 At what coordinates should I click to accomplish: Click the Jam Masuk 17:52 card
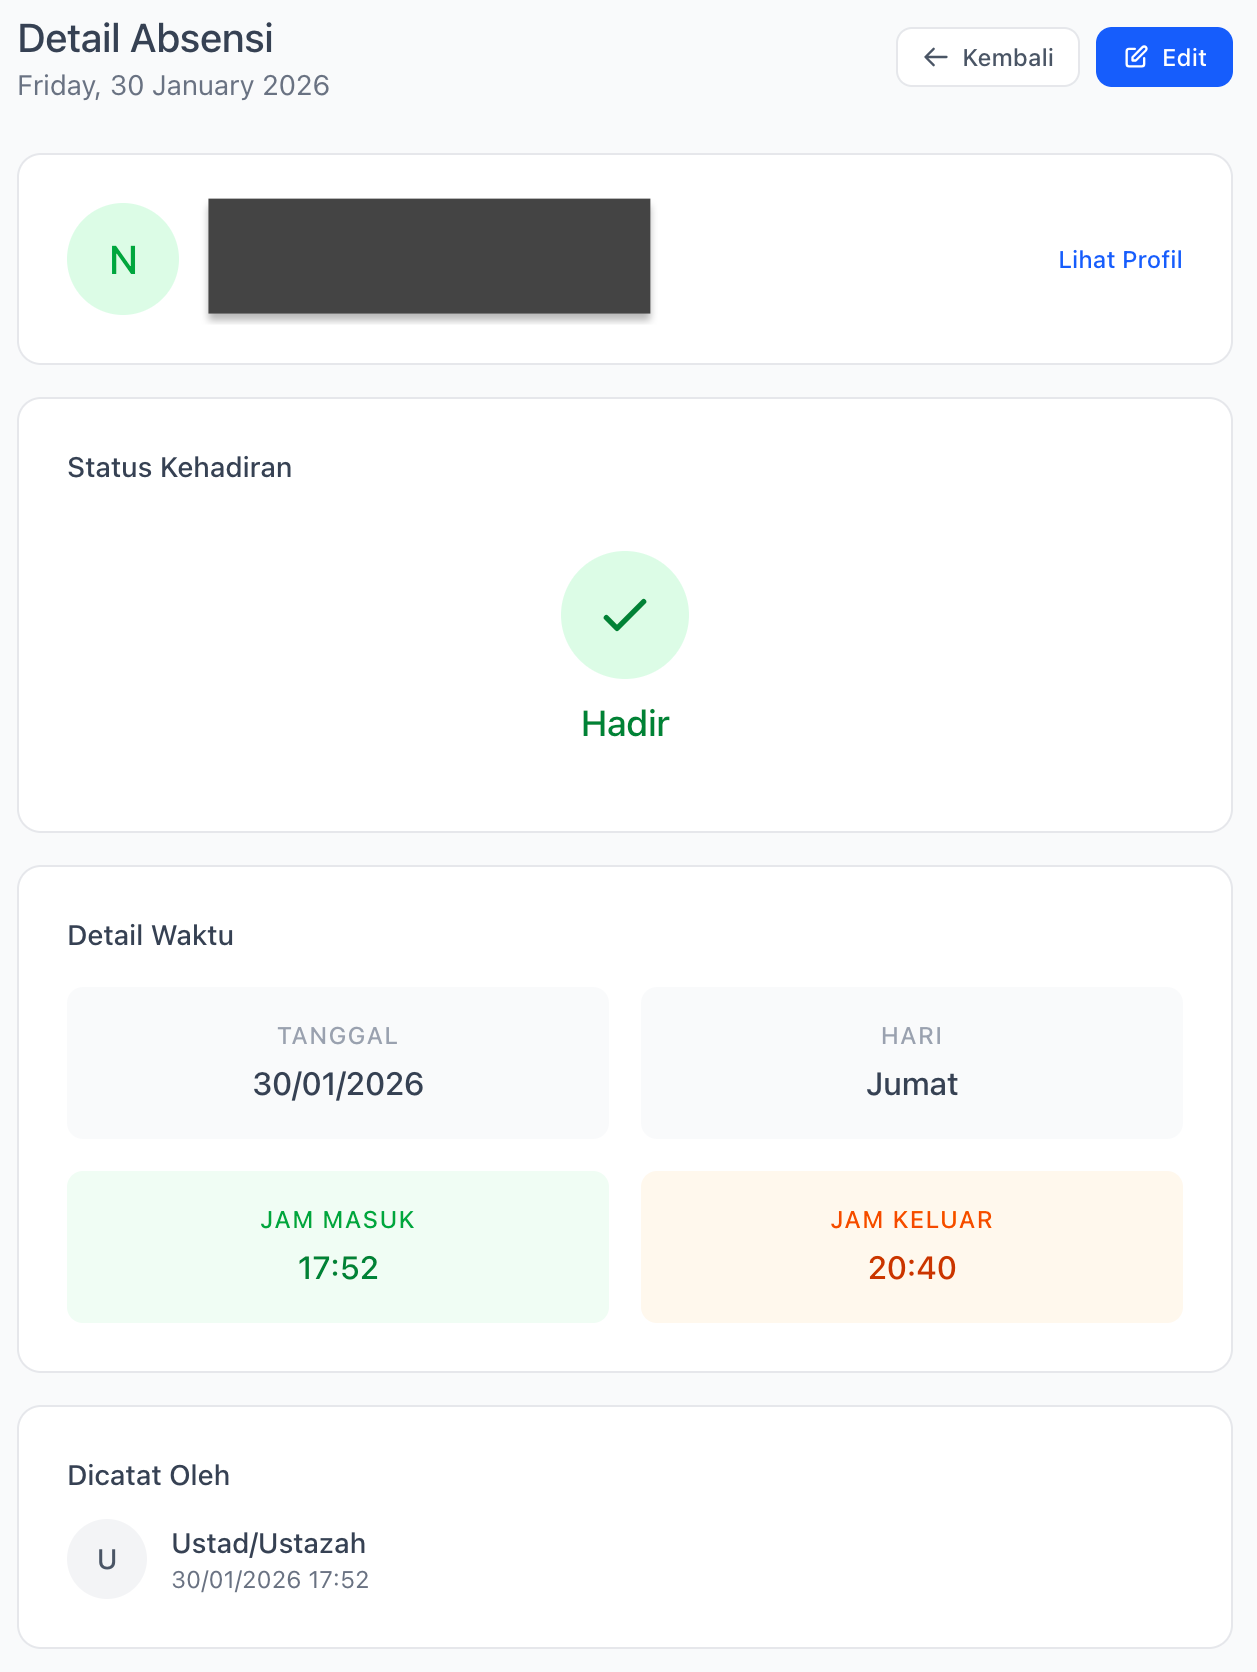point(338,1246)
